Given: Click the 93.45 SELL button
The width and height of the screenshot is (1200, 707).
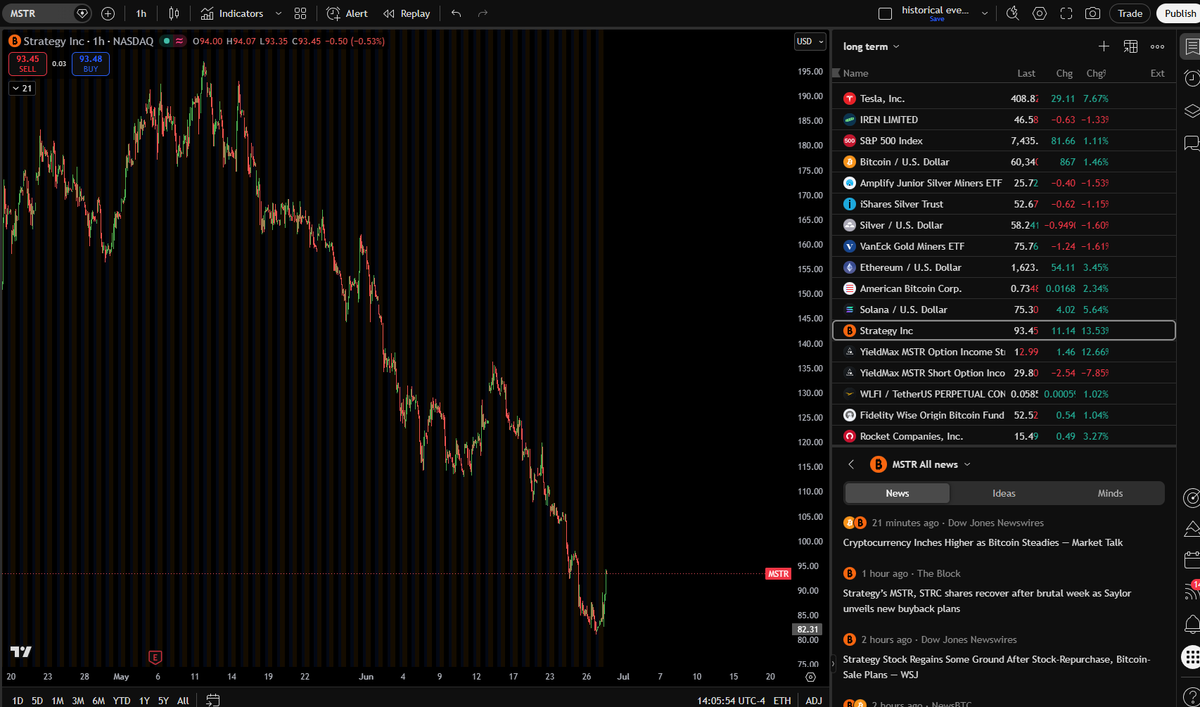Looking at the screenshot, I should click(x=27, y=63).
